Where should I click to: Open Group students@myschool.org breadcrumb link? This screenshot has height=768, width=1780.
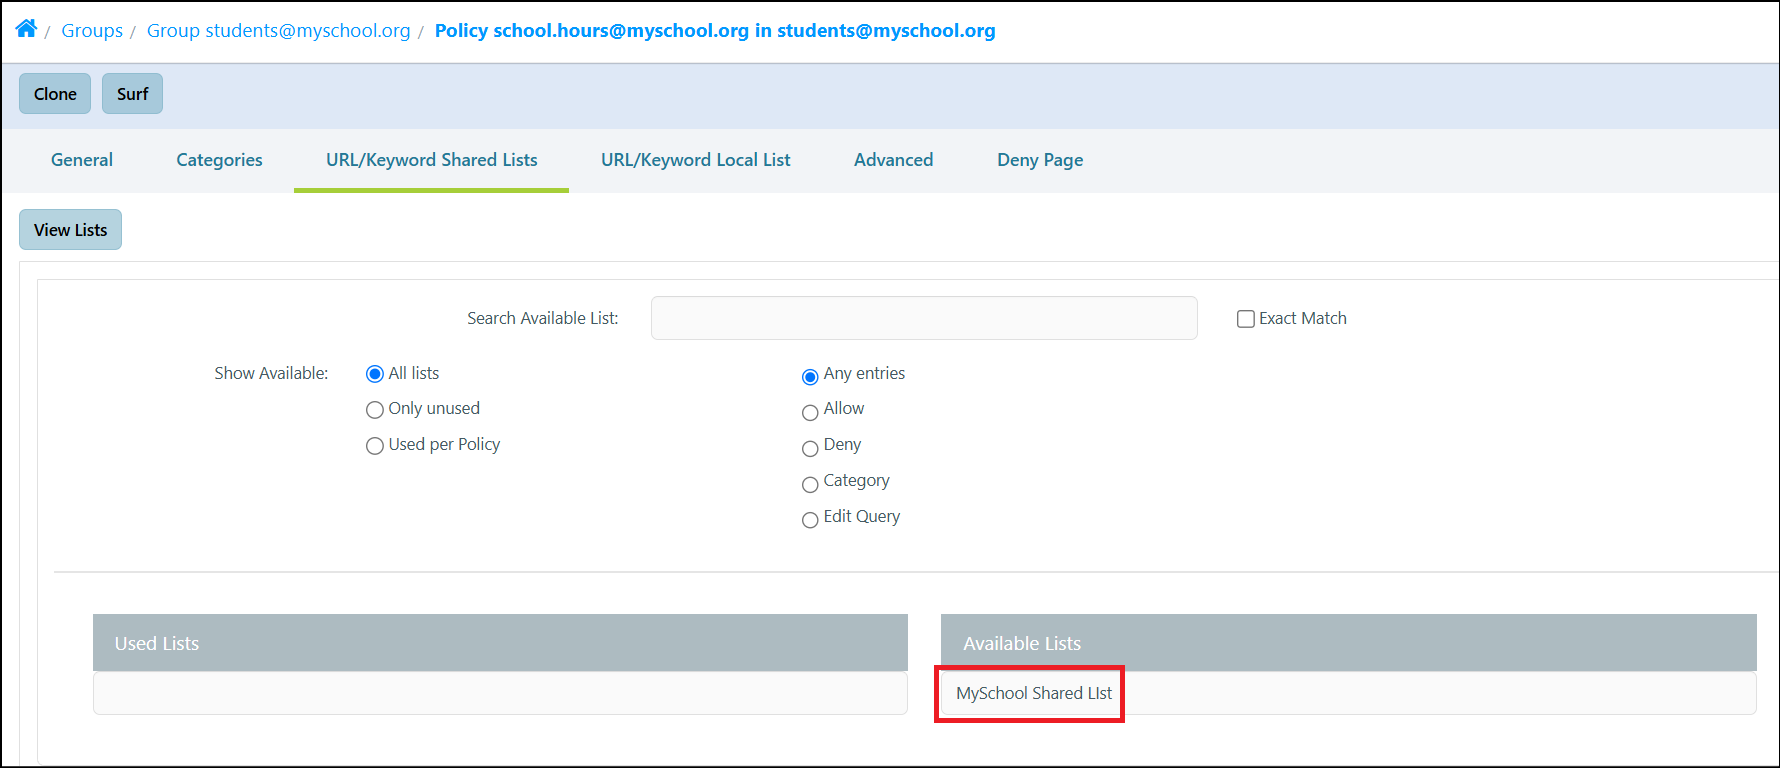pos(278,30)
